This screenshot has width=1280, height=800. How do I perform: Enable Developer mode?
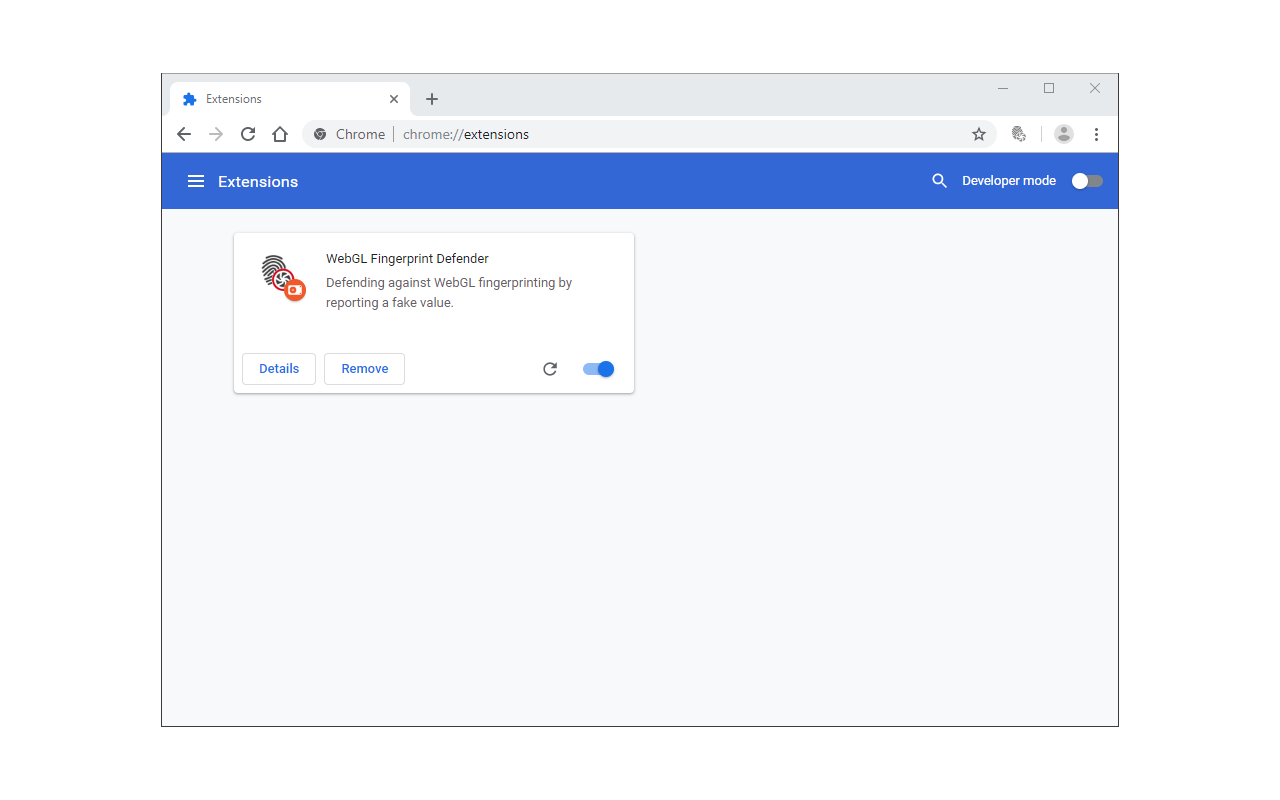pyautogui.click(x=1086, y=180)
